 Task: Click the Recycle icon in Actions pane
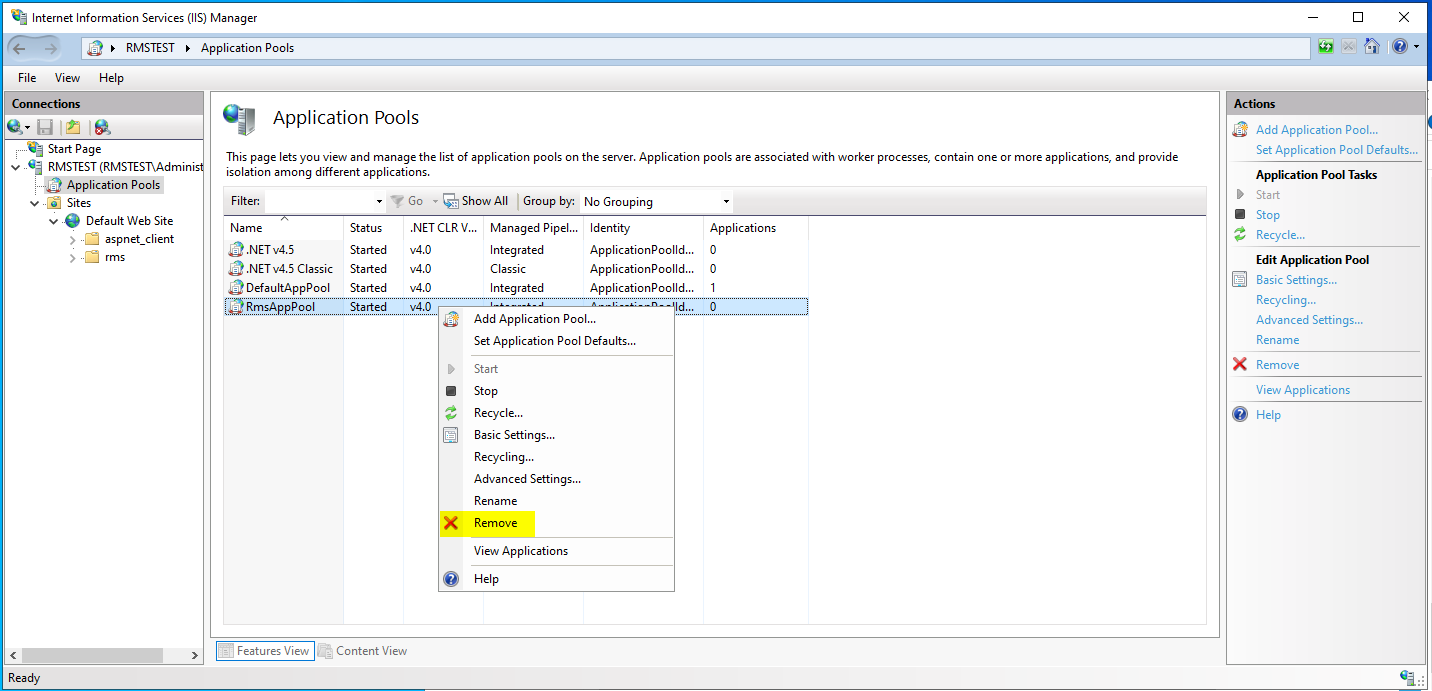[x=1240, y=235]
